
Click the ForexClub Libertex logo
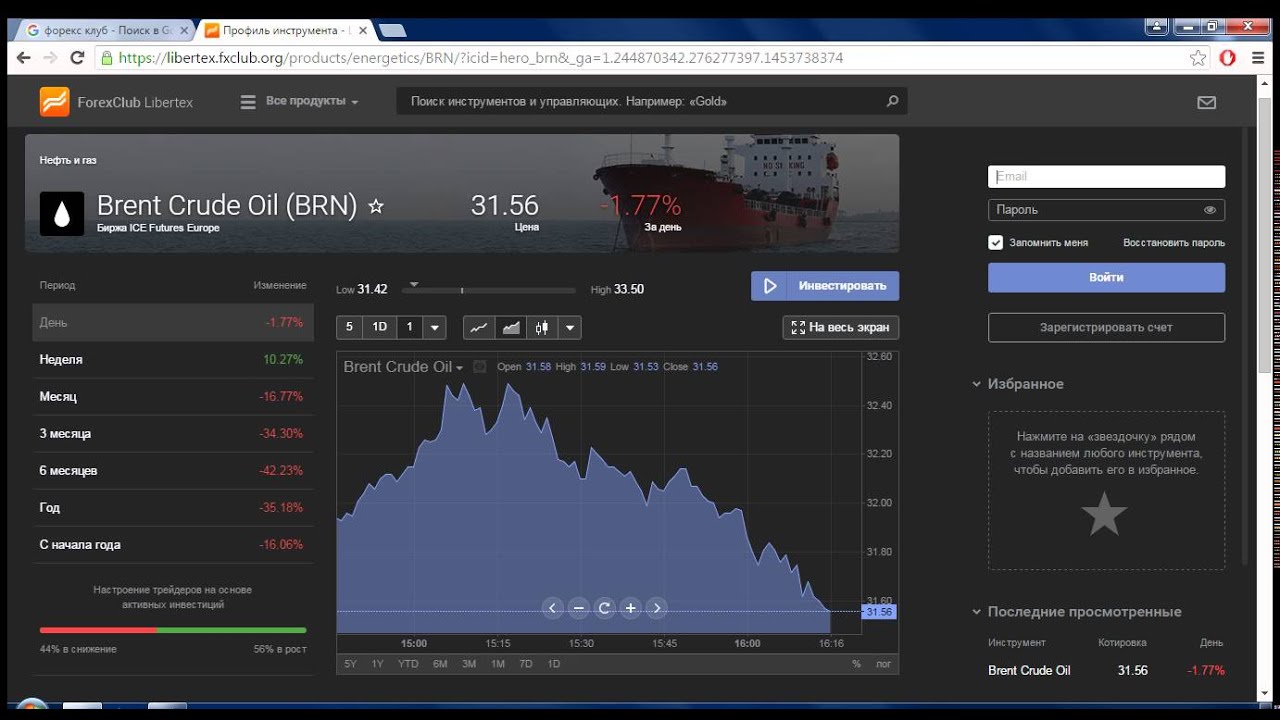click(x=116, y=102)
